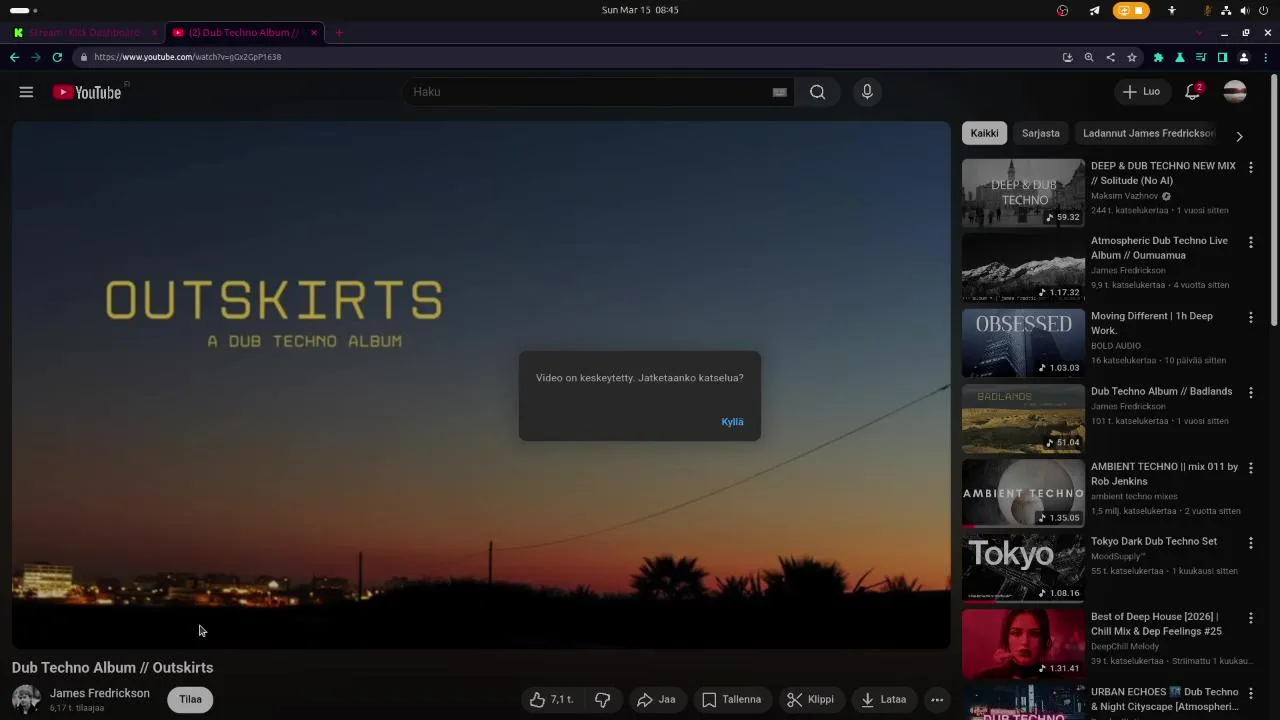Start voice search with microphone icon
Screen dimensions: 1280x720
[x=867, y=92]
